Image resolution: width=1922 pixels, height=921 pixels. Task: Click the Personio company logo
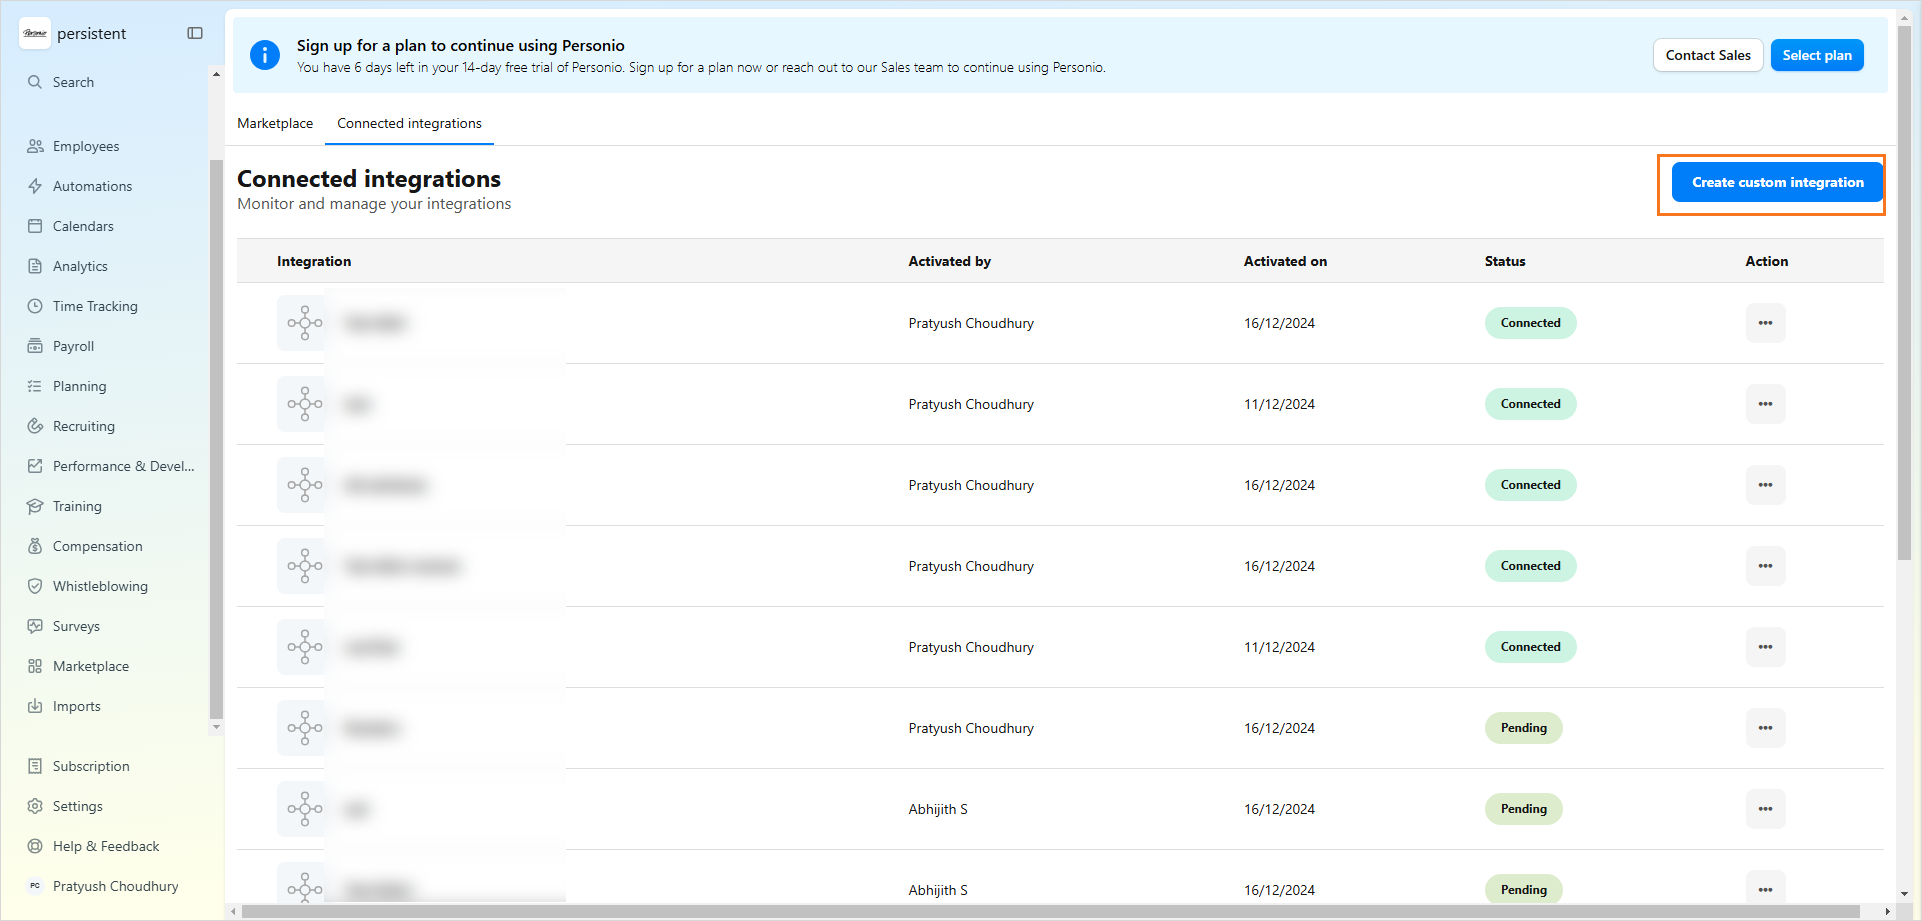pyautogui.click(x=35, y=33)
